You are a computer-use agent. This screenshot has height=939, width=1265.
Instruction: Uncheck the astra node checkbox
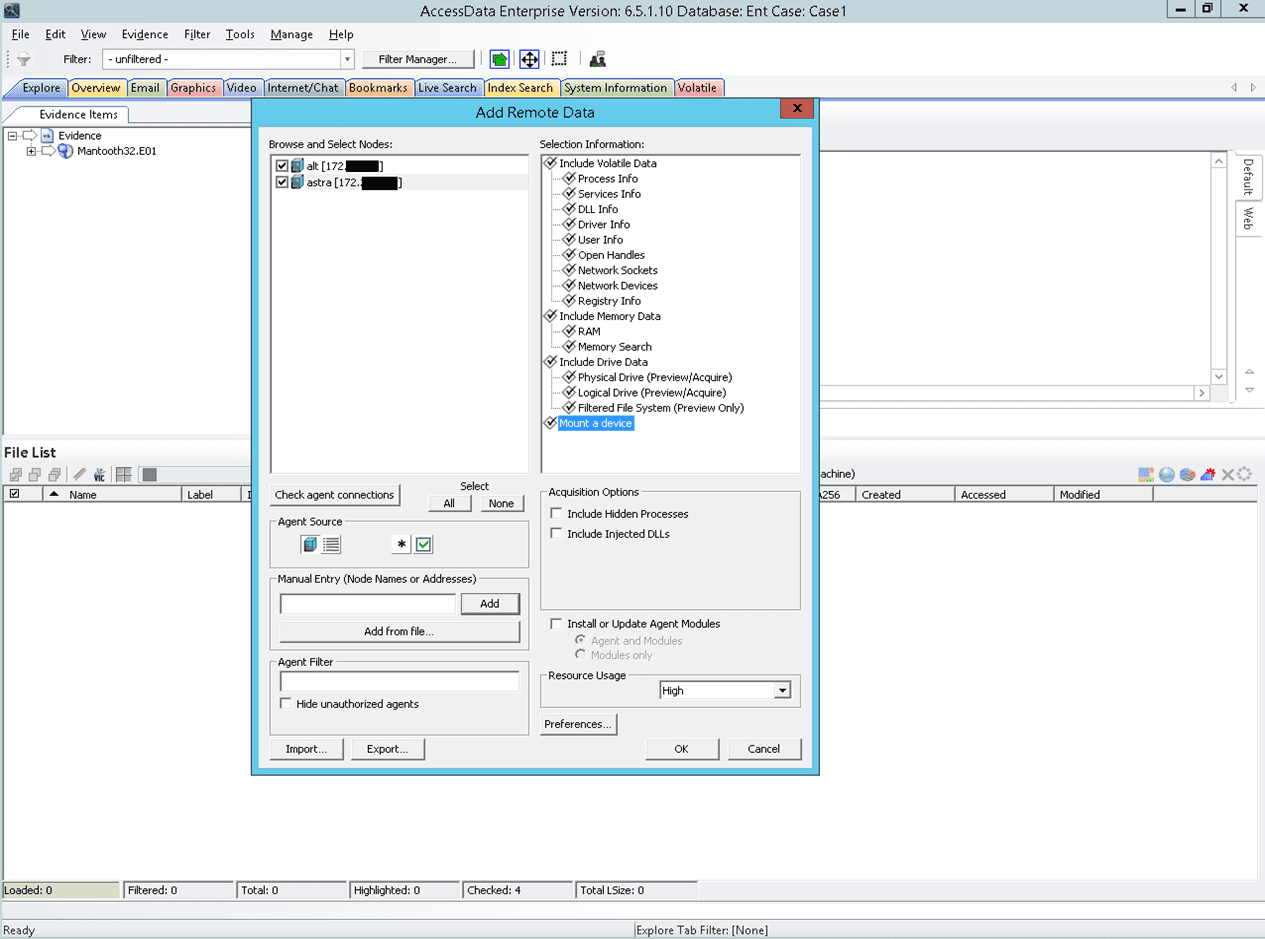pyautogui.click(x=282, y=182)
